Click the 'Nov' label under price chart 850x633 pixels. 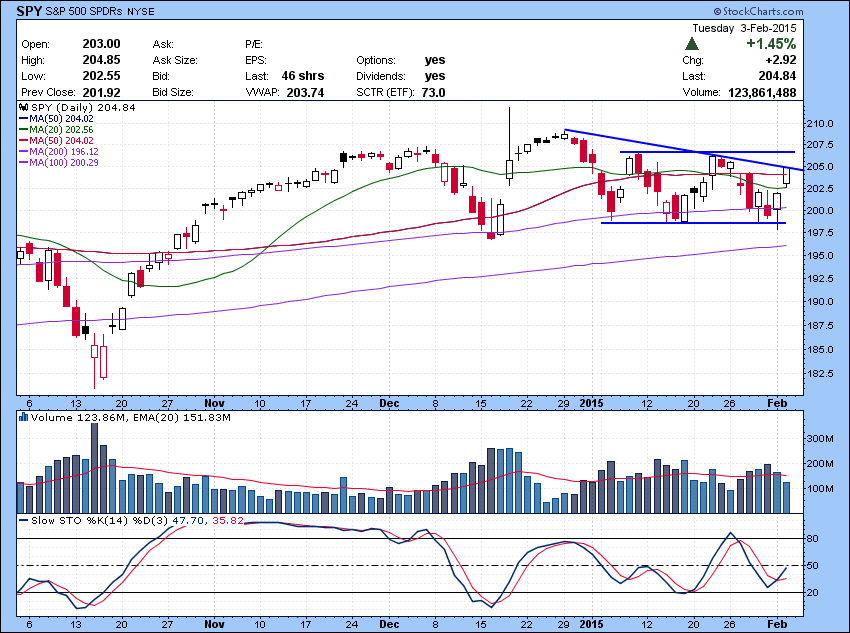215,403
